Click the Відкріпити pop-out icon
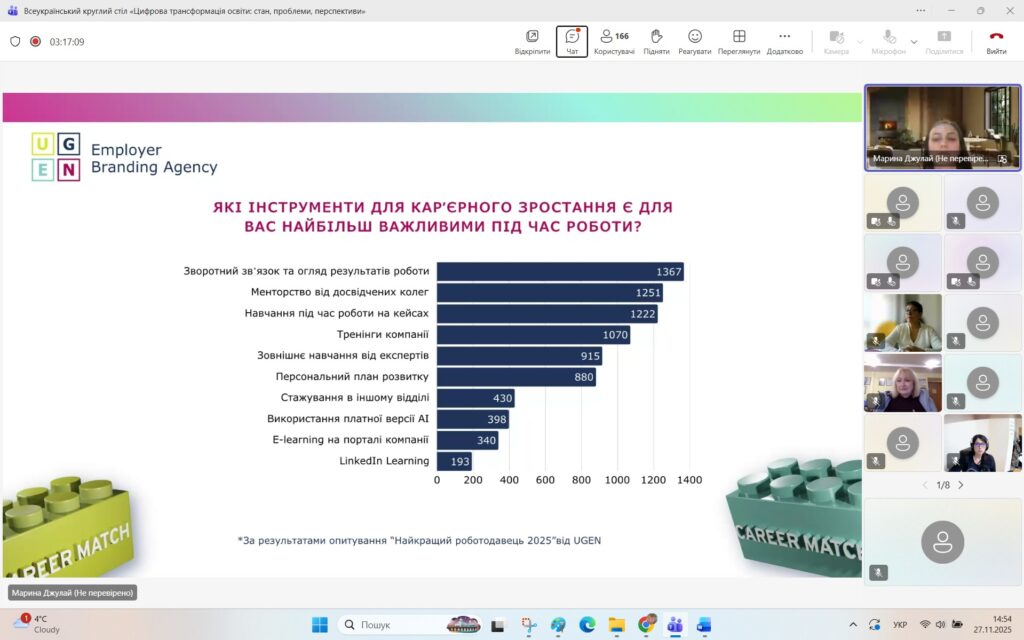 coord(532,42)
